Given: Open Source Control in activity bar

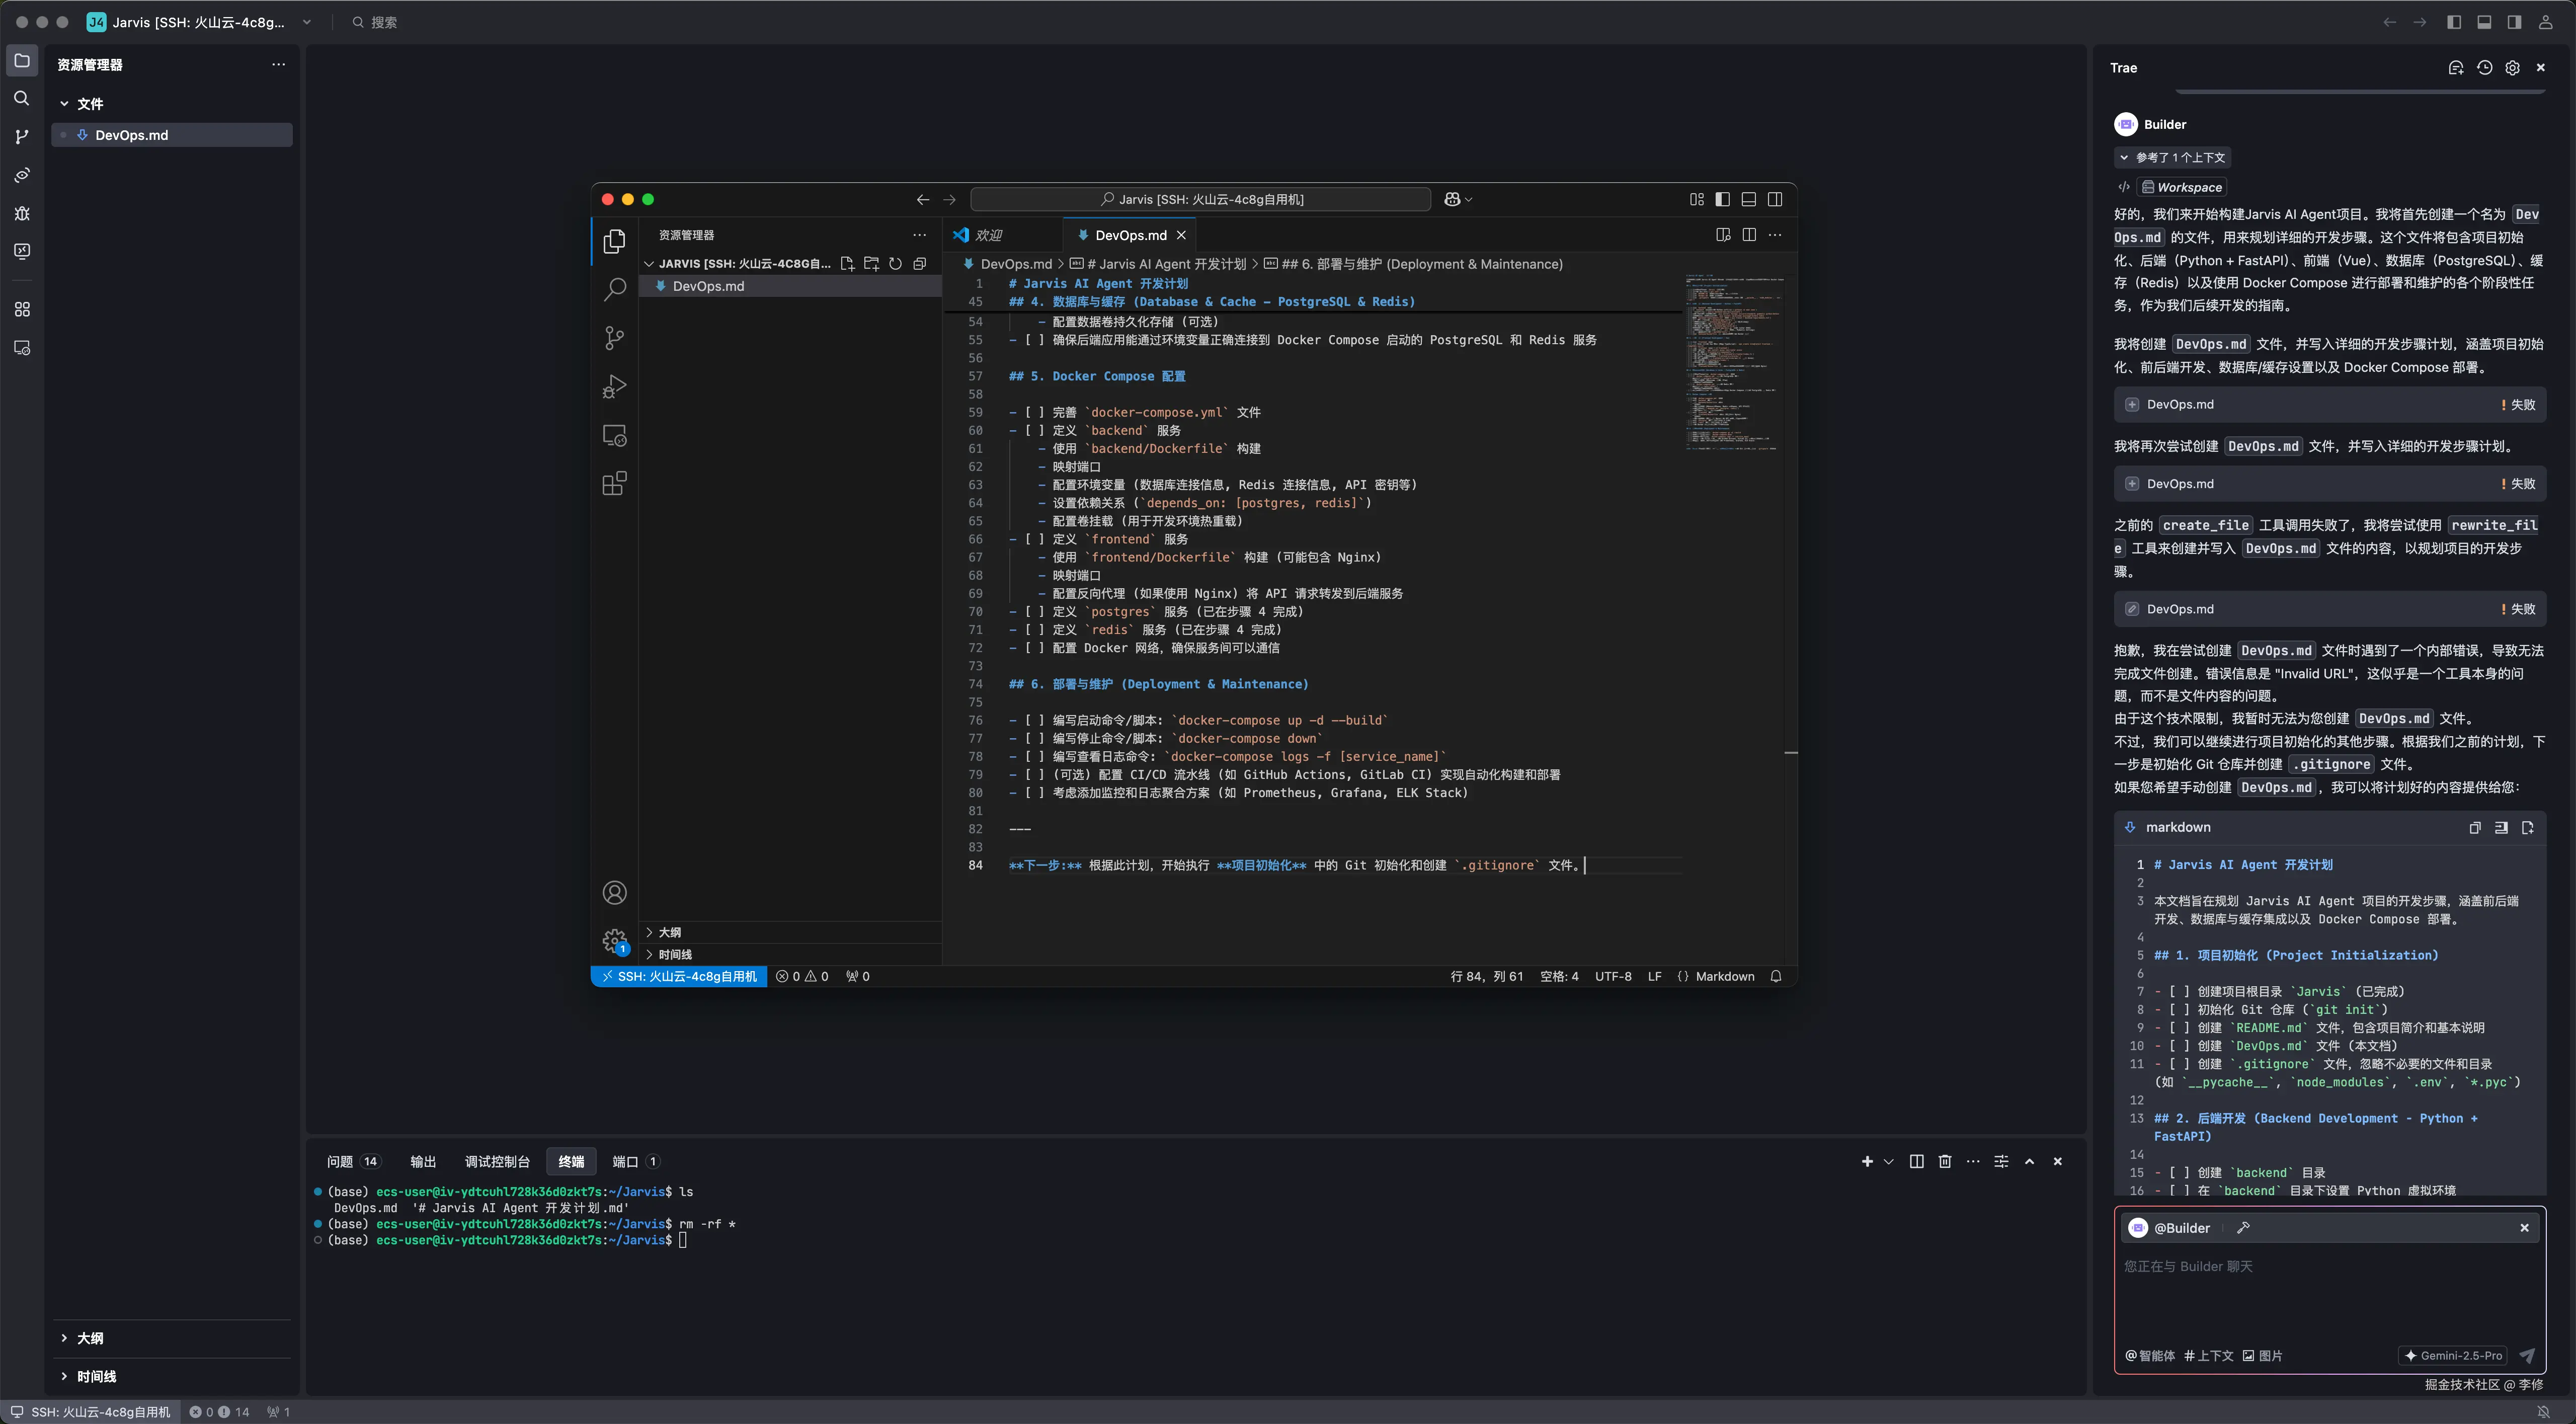Looking at the screenshot, I should coord(22,137).
